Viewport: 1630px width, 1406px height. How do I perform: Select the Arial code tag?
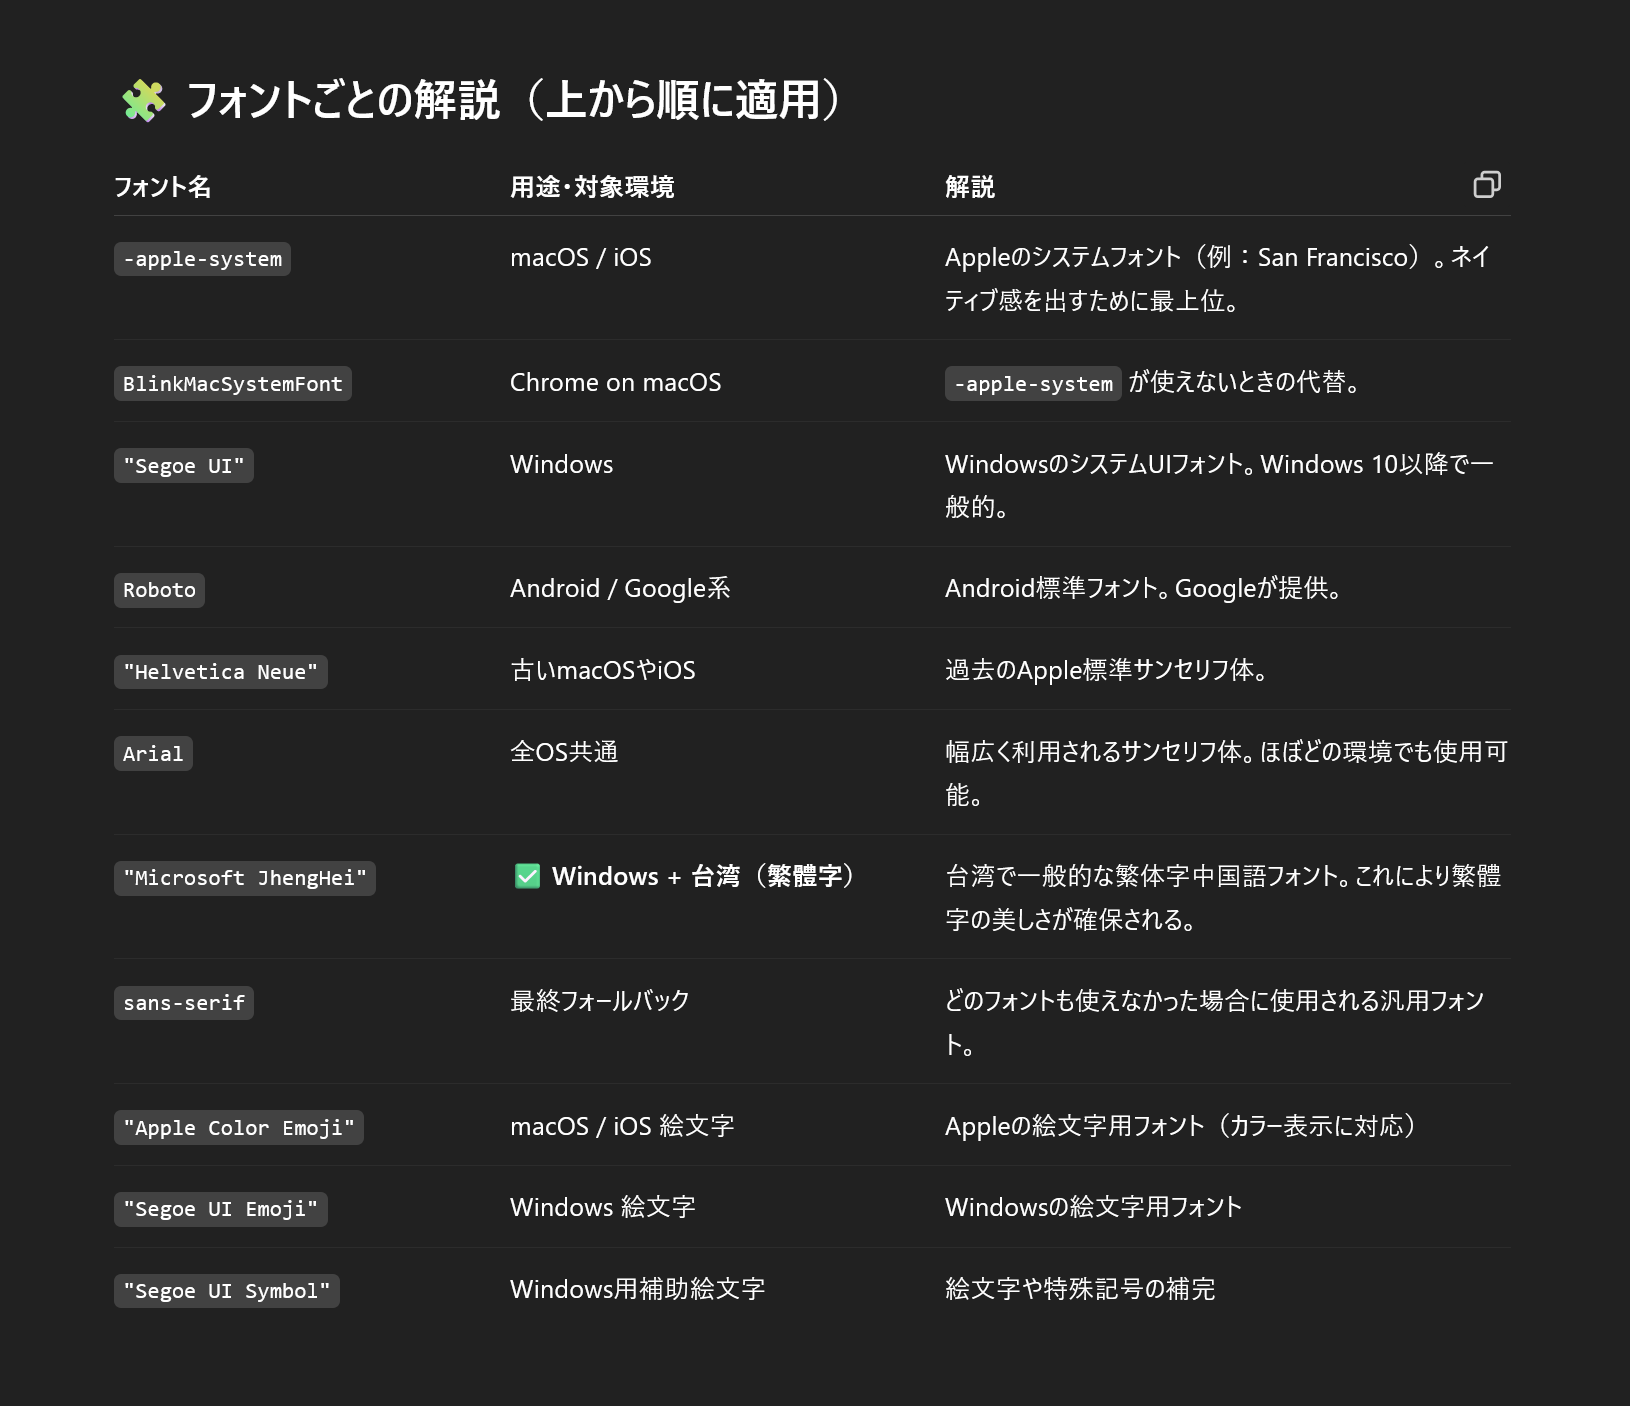[153, 754]
